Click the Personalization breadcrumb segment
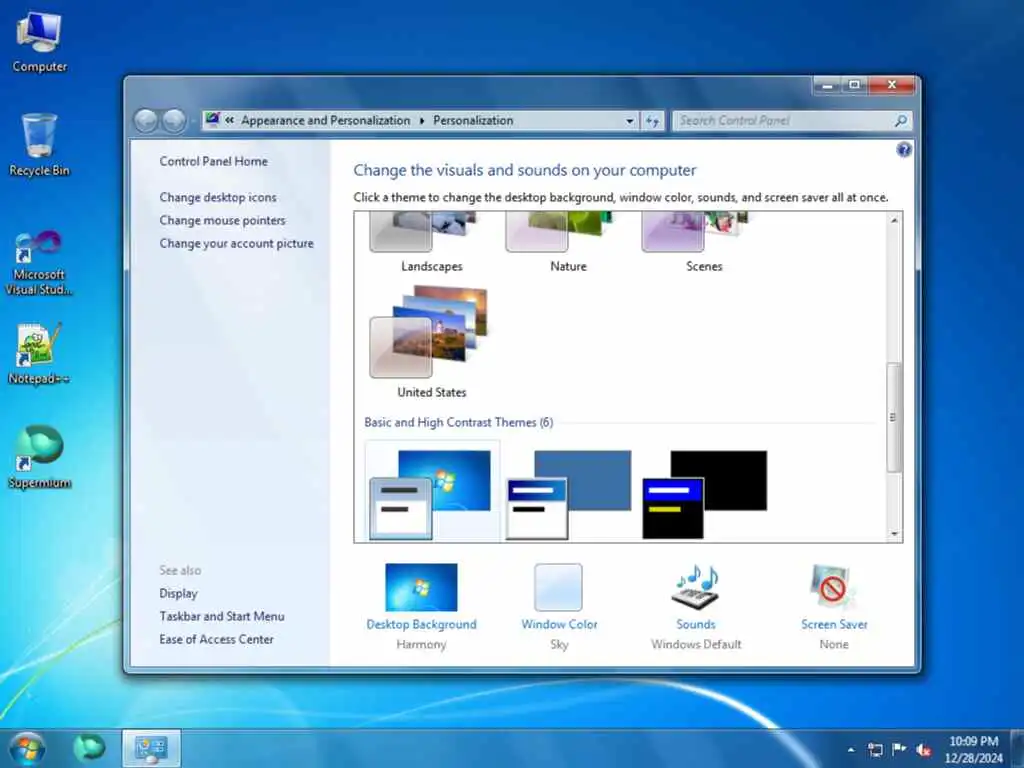Viewport: 1024px width, 768px height. pyautogui.click(x=473, y=120)
